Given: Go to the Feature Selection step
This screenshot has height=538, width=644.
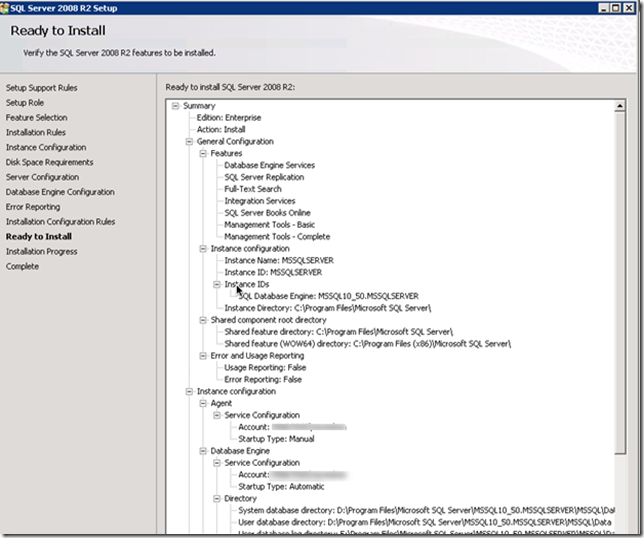Looking at the screenshot, I should [x=37, y=117].
